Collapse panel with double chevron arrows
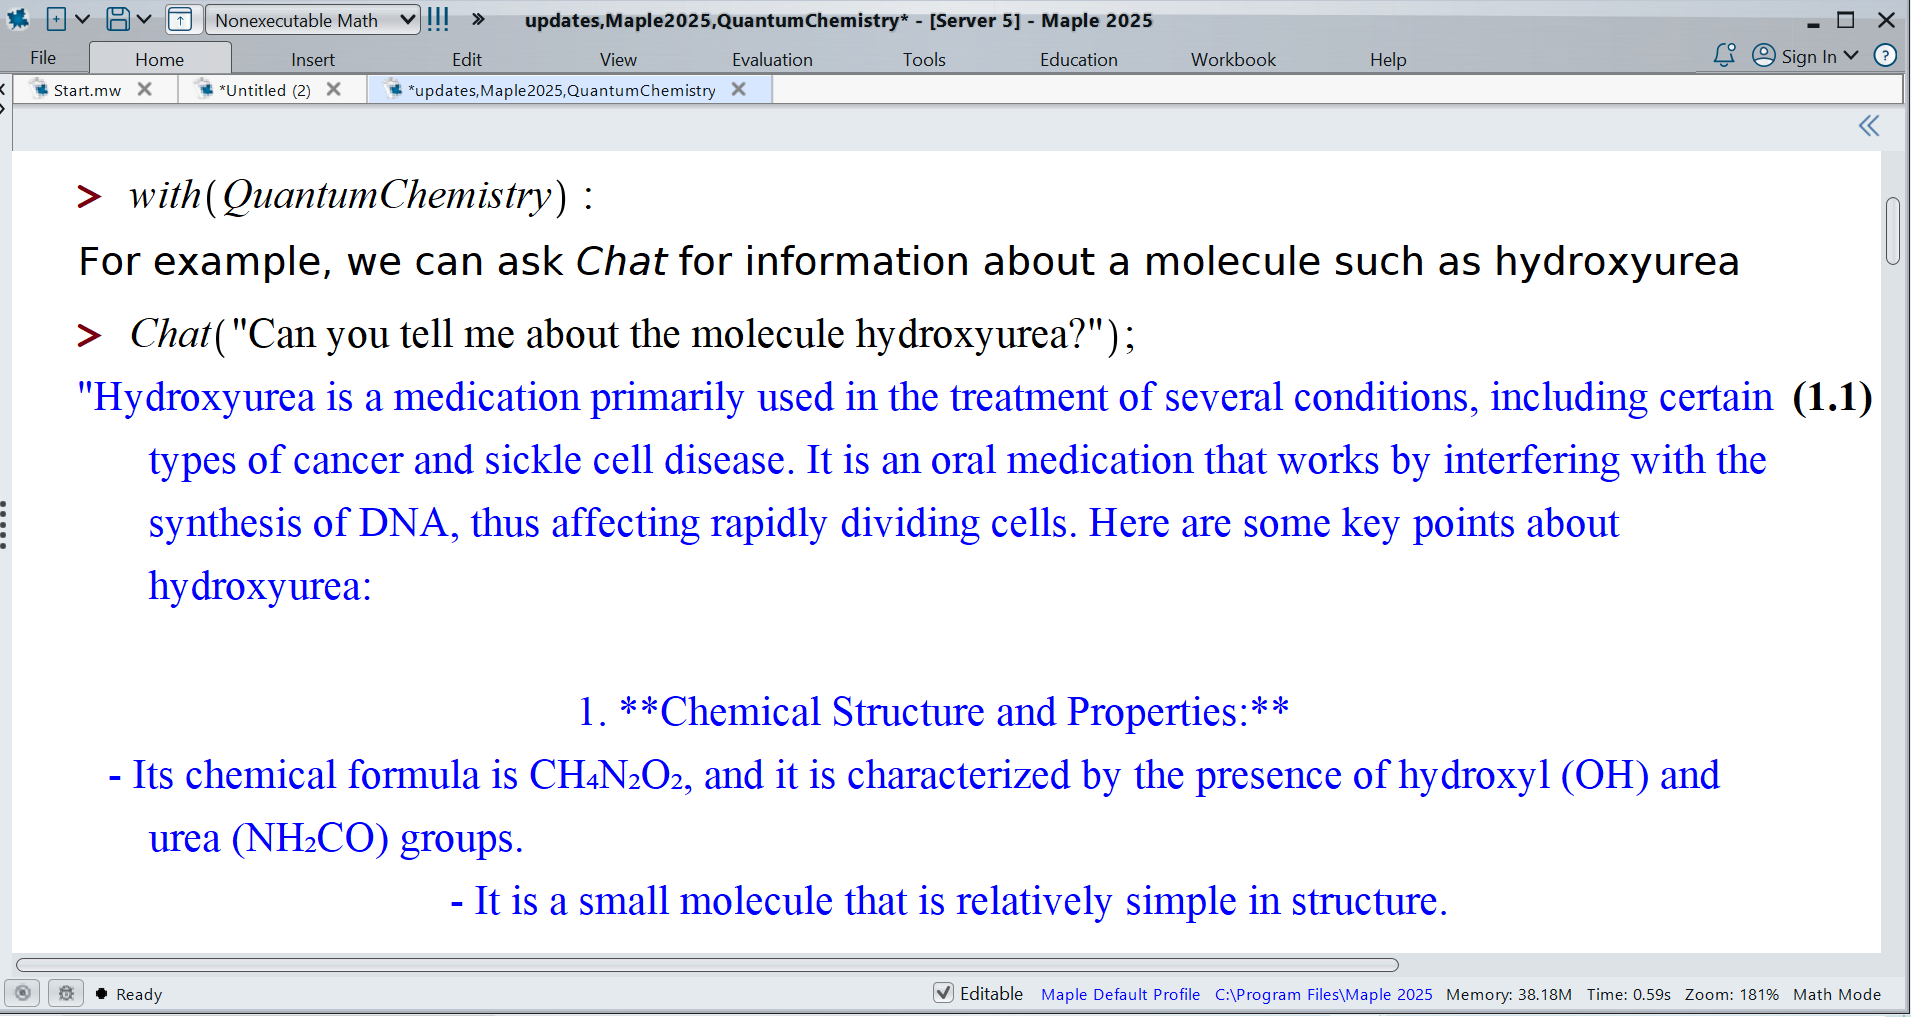1911x1017 pixels. (x=1868, y=126)
